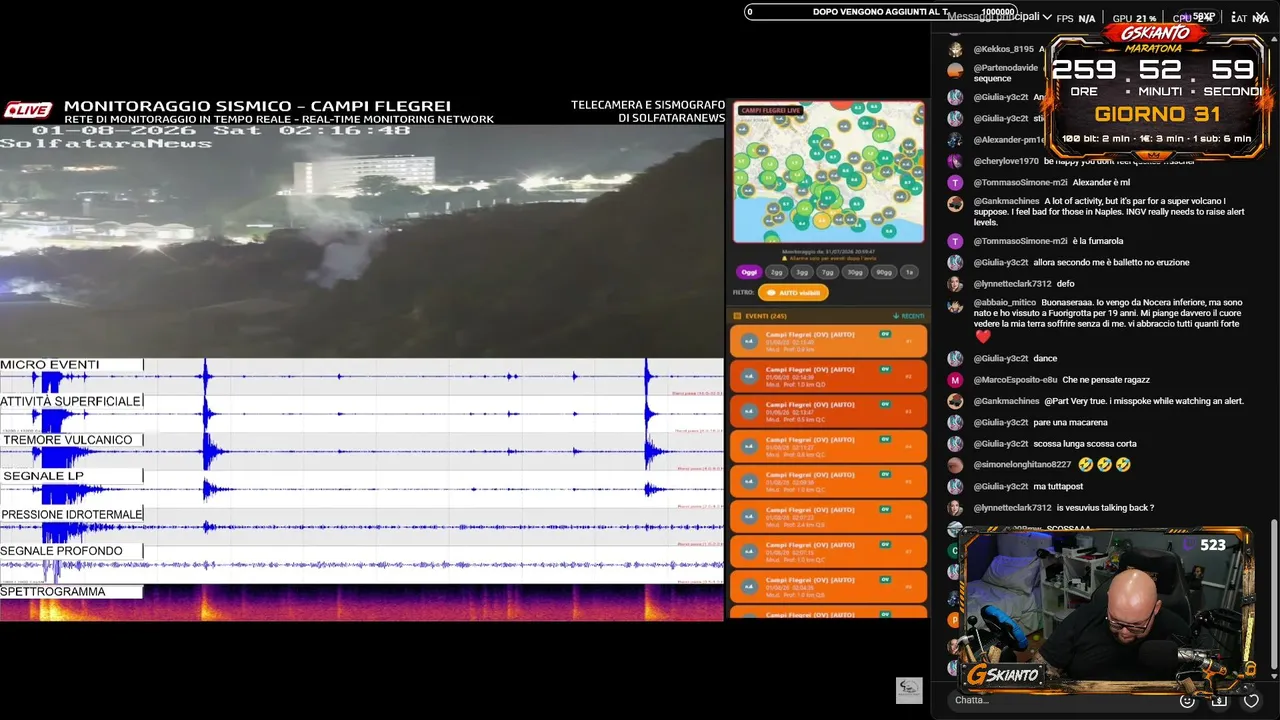The width and height of the screenshot is (1280, 720).
Task: Click the Campi Flegrei live map
Action: coord(828,172)
